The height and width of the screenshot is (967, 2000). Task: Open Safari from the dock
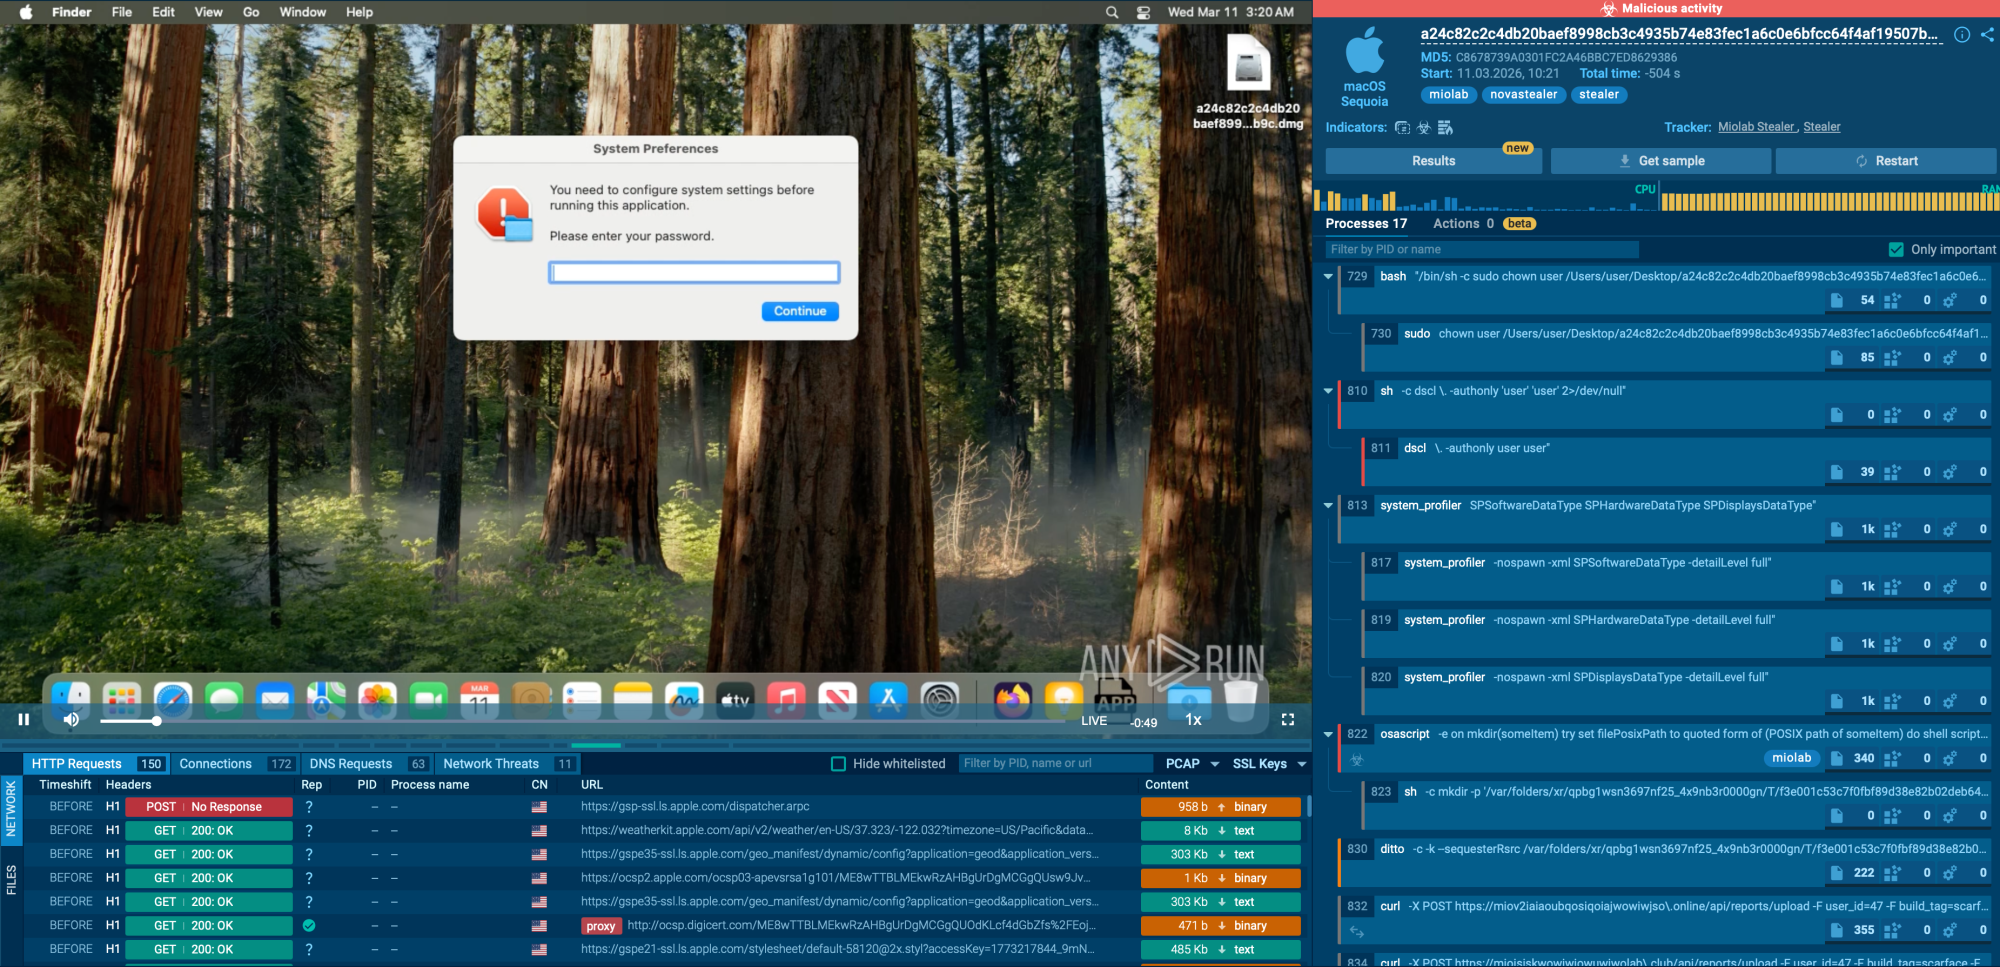tap(173, 700)
